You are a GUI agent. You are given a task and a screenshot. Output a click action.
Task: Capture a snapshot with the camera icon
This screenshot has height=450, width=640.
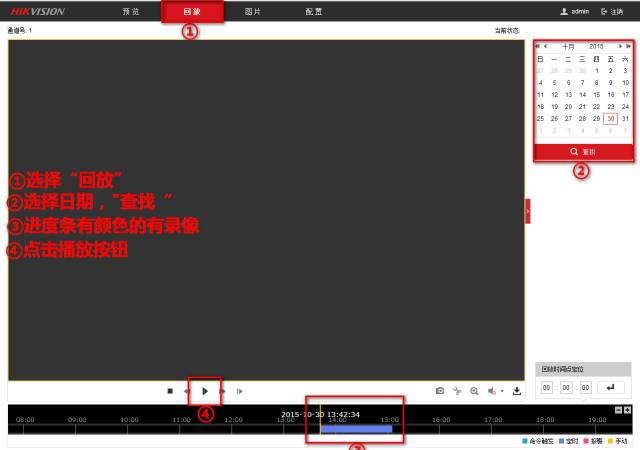439,391
